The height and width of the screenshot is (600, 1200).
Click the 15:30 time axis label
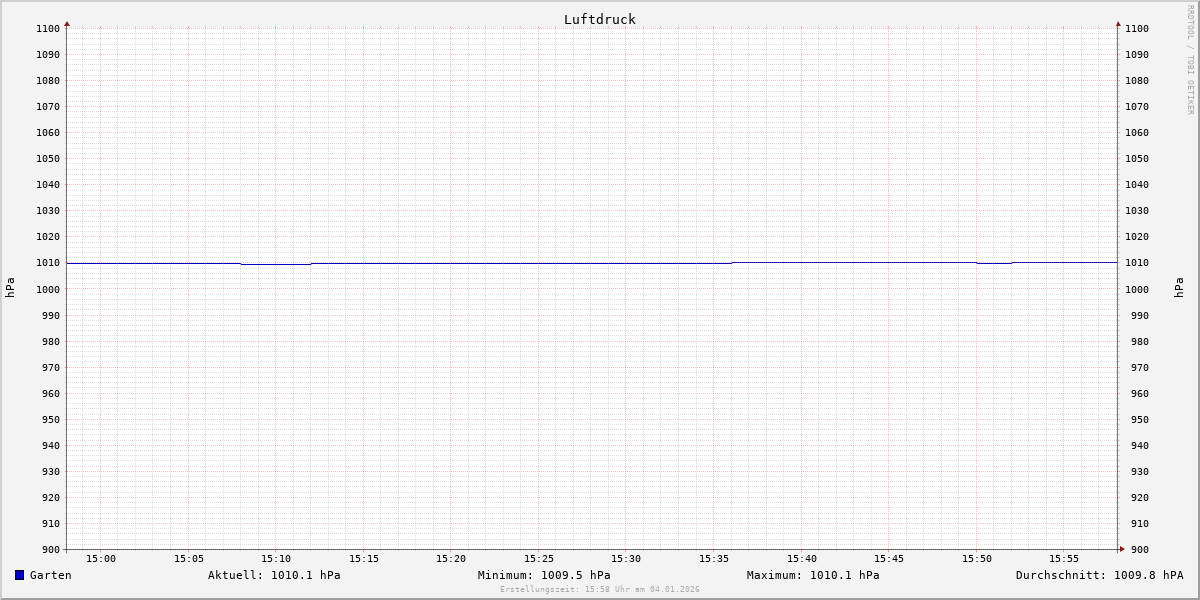click(x=626, y=559)
